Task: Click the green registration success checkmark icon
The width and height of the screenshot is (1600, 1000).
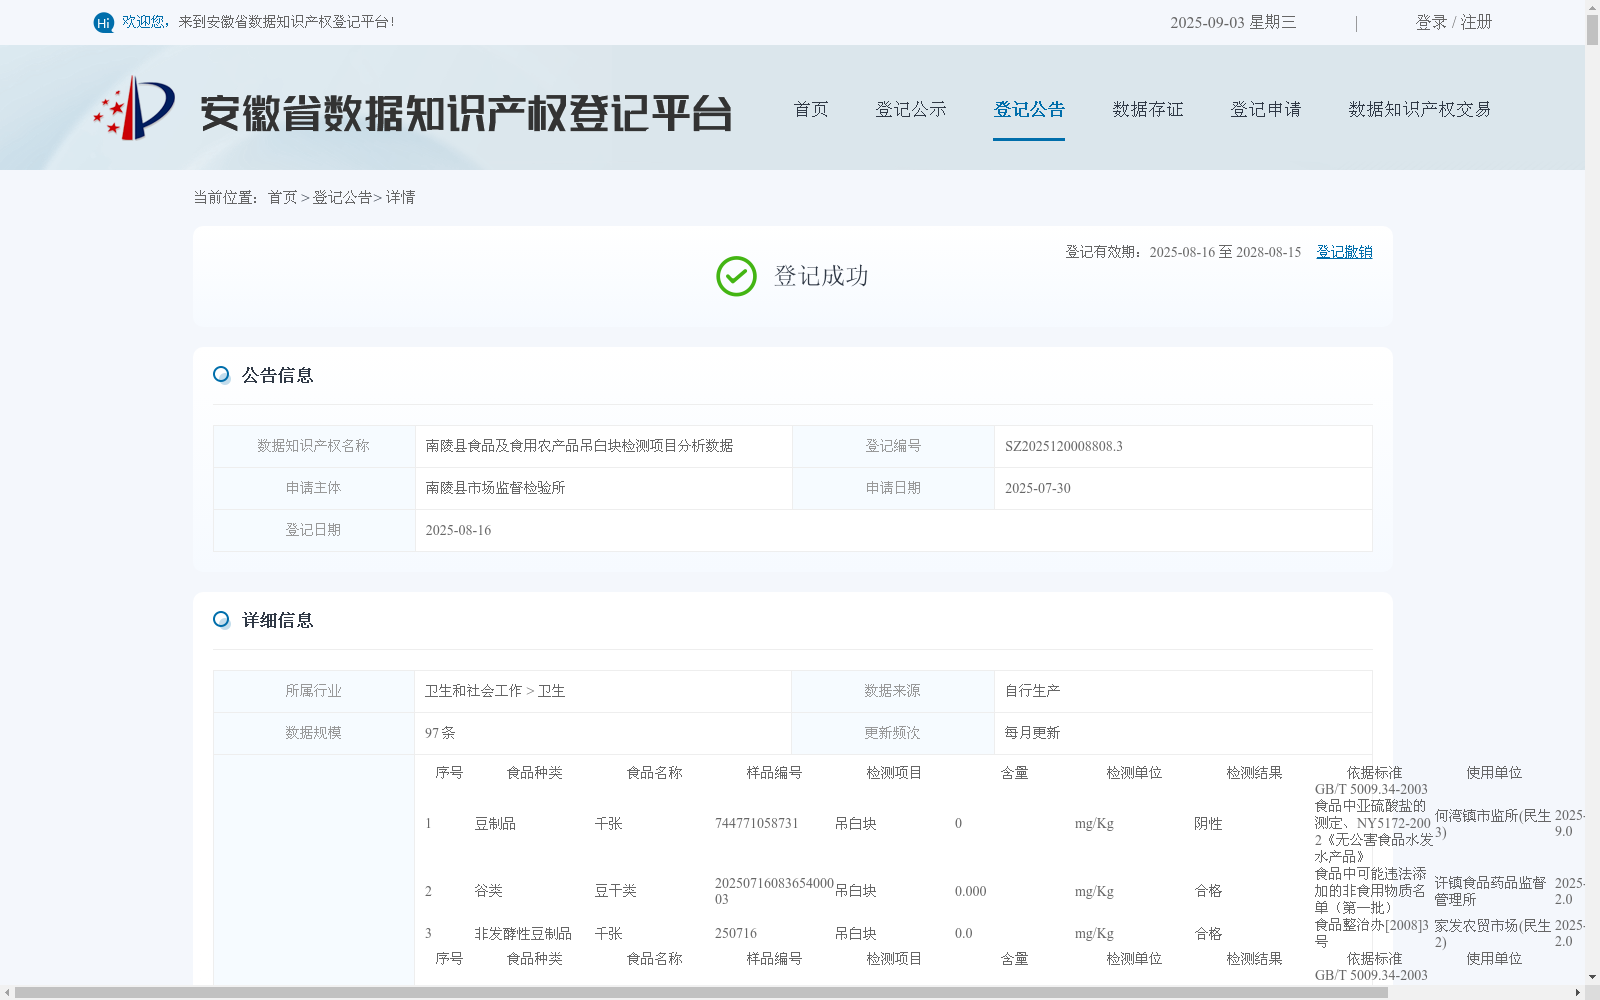Action: click(x=736, y=276)
